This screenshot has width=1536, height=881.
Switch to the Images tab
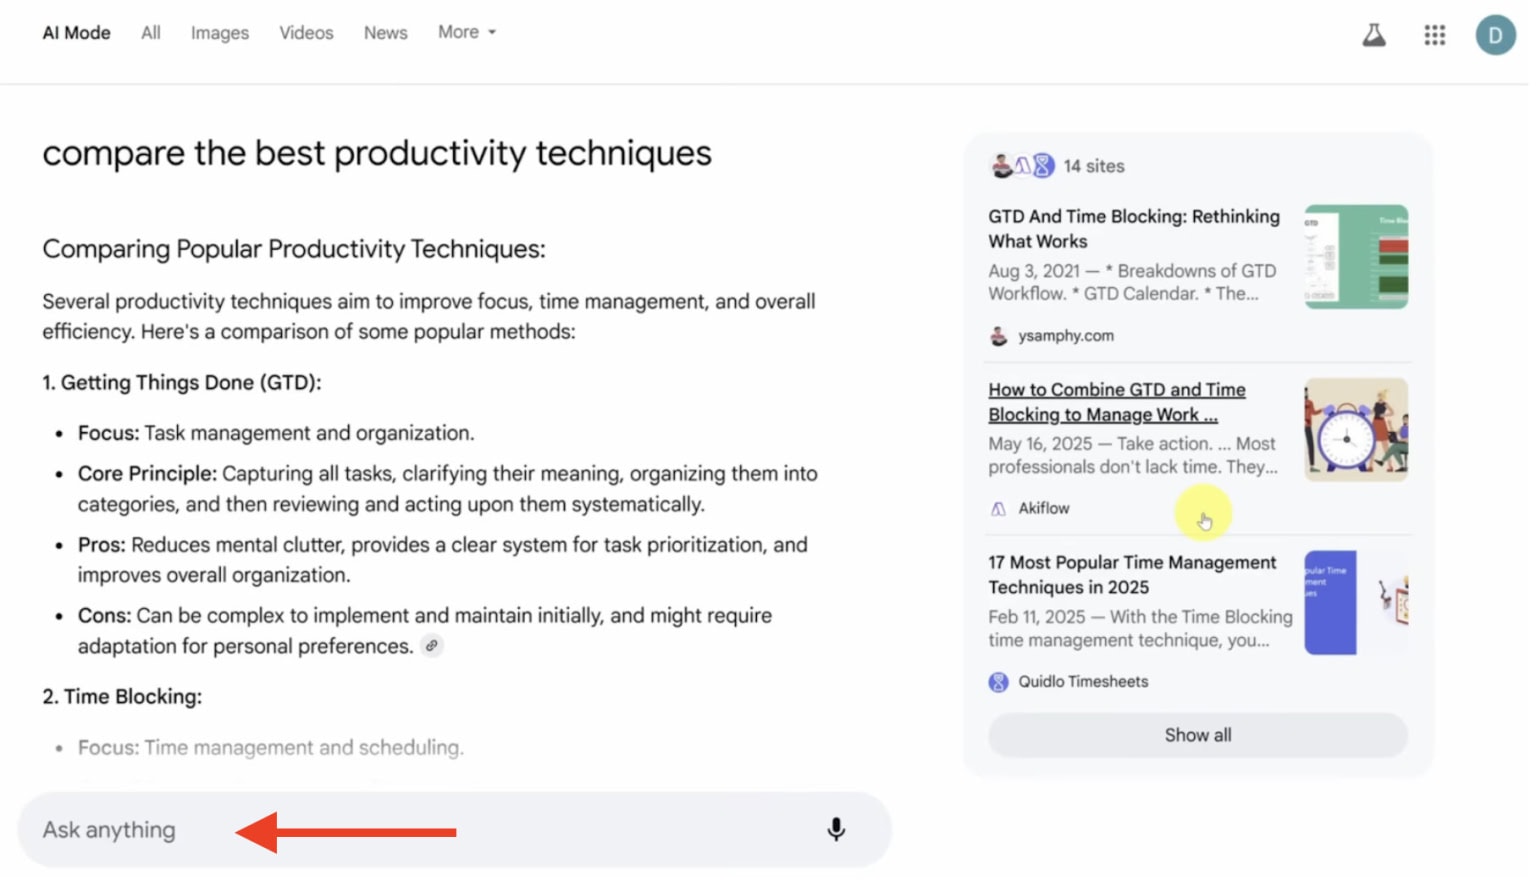point(219,32)
